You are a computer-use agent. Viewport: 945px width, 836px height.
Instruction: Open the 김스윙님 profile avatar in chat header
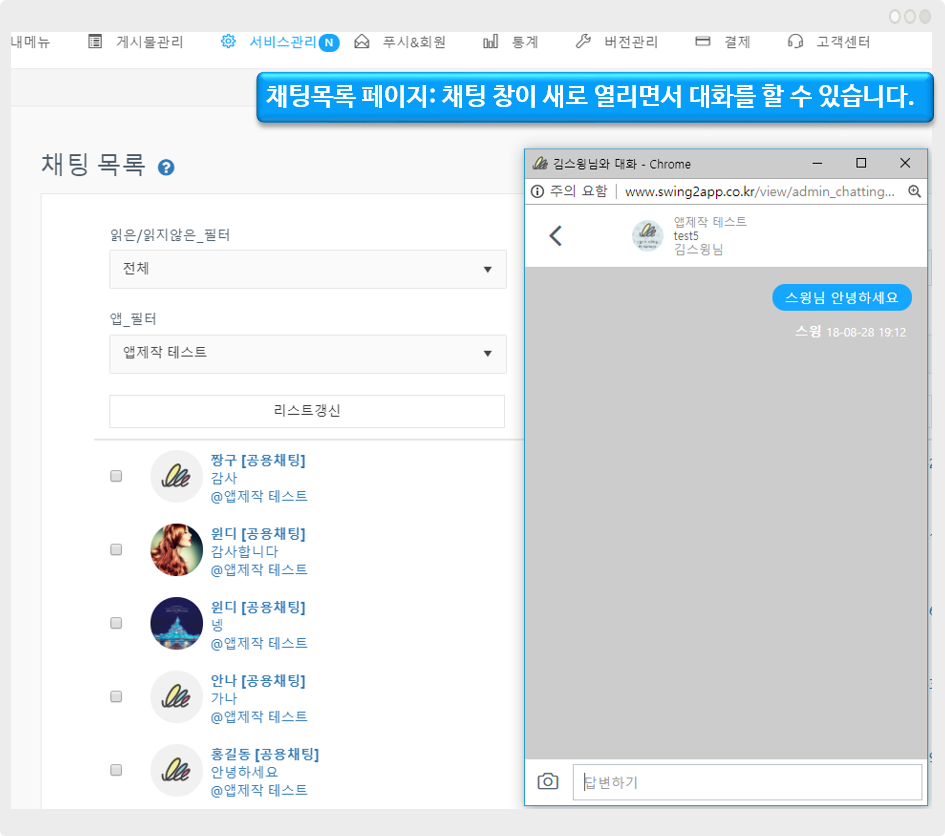point(648,236)
